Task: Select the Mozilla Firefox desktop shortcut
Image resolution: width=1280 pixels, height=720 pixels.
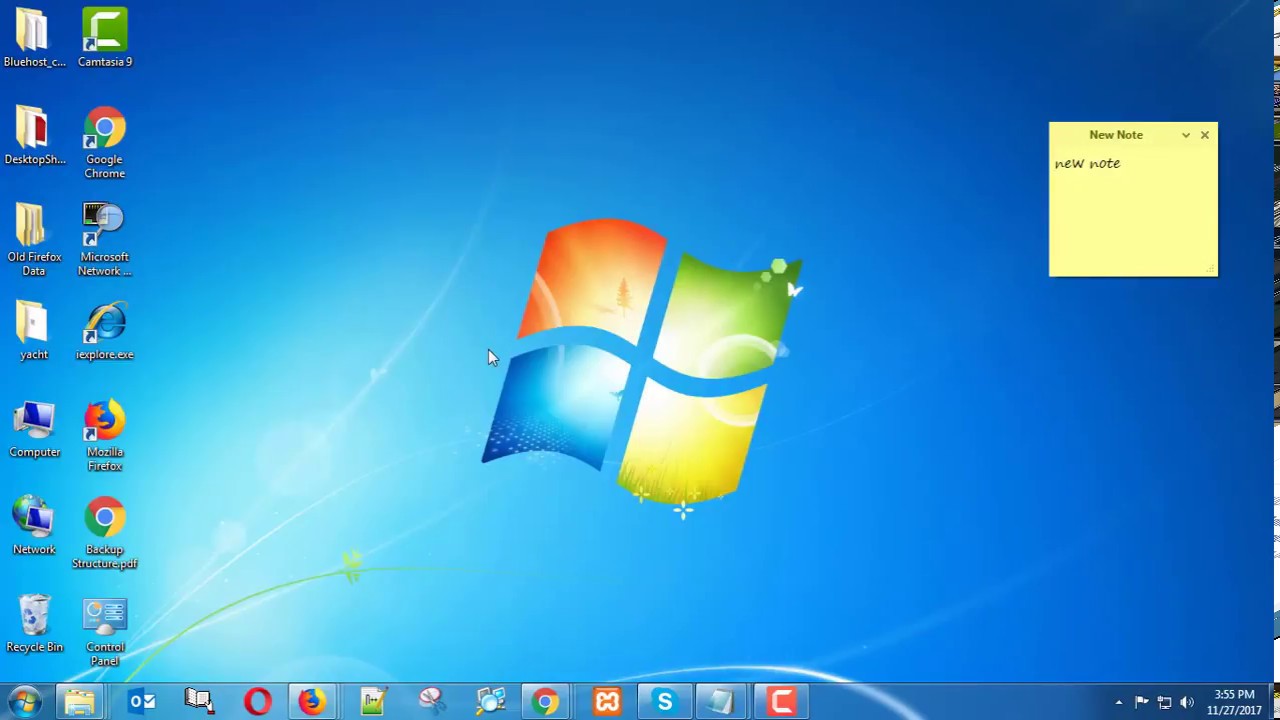Action: pyautogui.click(x=105, y=423)
